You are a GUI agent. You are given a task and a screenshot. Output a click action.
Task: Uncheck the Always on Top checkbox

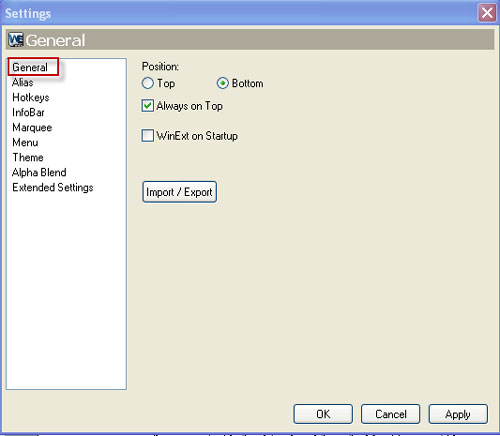[148, 106]
